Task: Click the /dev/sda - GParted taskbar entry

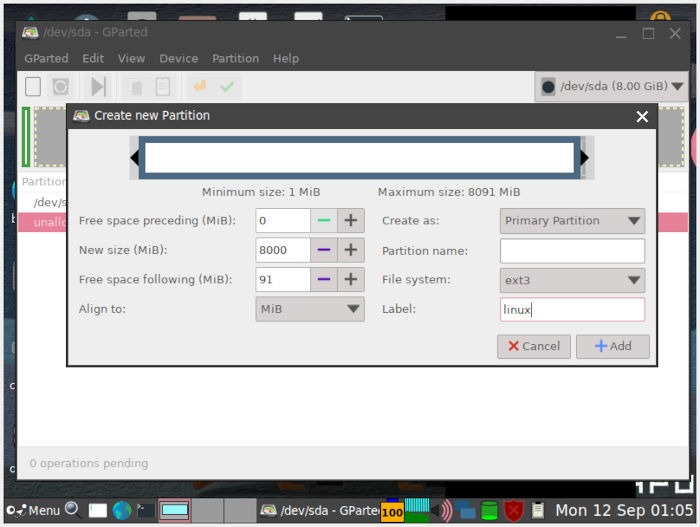Action: coord(319,510)
